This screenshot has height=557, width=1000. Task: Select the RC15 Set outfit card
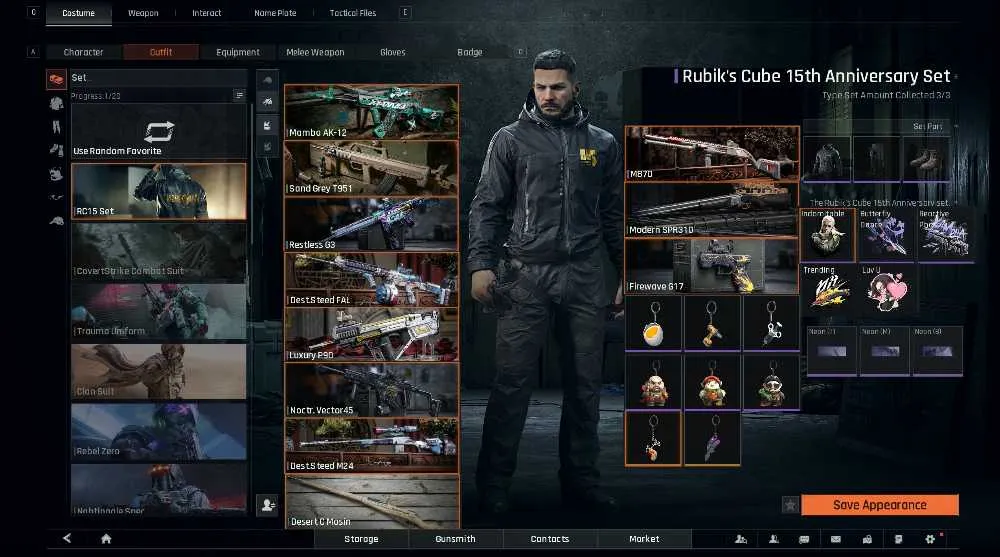(x=159, y=191)
